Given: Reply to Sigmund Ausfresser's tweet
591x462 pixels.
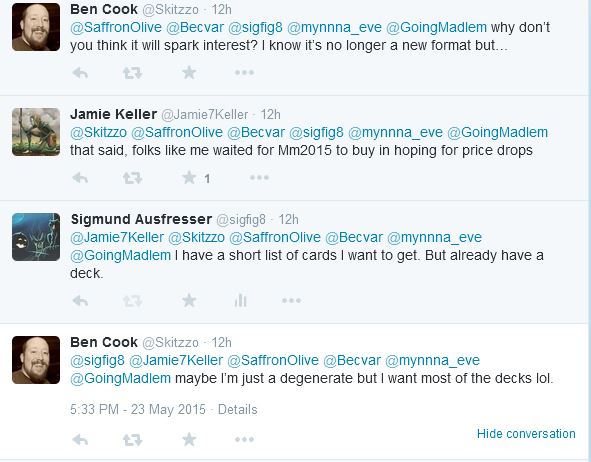Looking at the screenshot, I should coord(80,301).
